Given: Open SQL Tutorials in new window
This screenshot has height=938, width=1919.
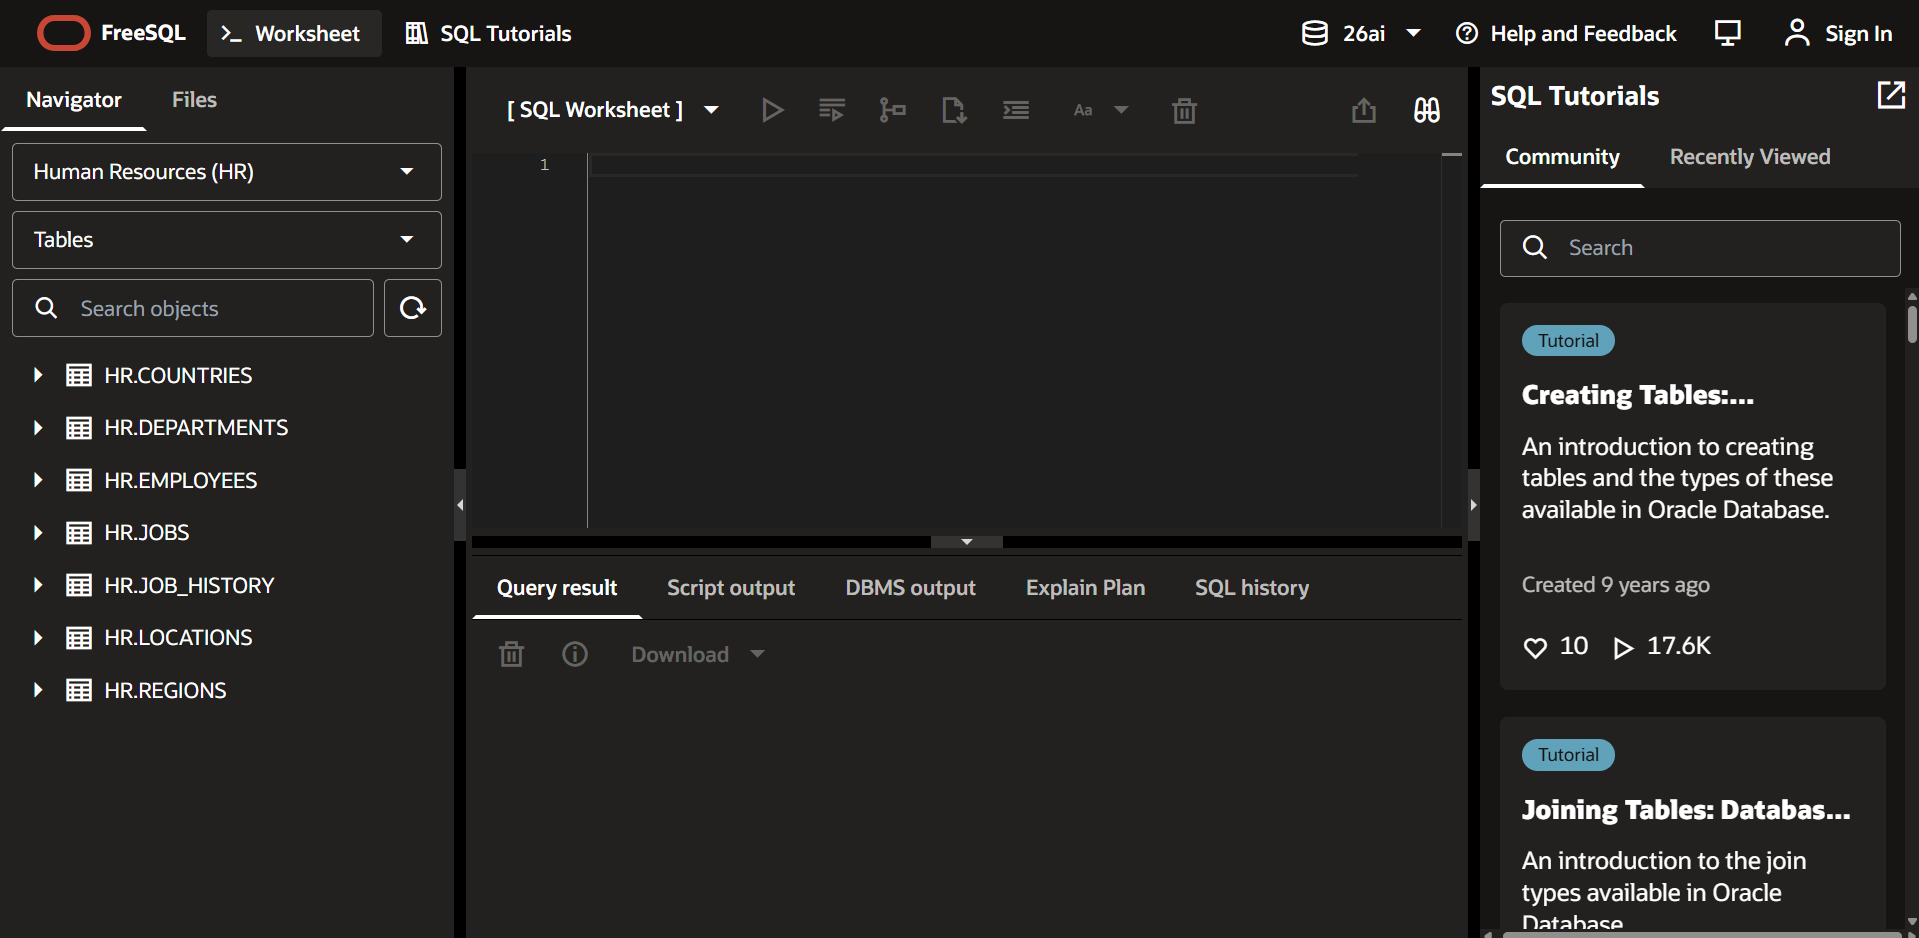Looking at the screenshot, I should pos(1891,95).
